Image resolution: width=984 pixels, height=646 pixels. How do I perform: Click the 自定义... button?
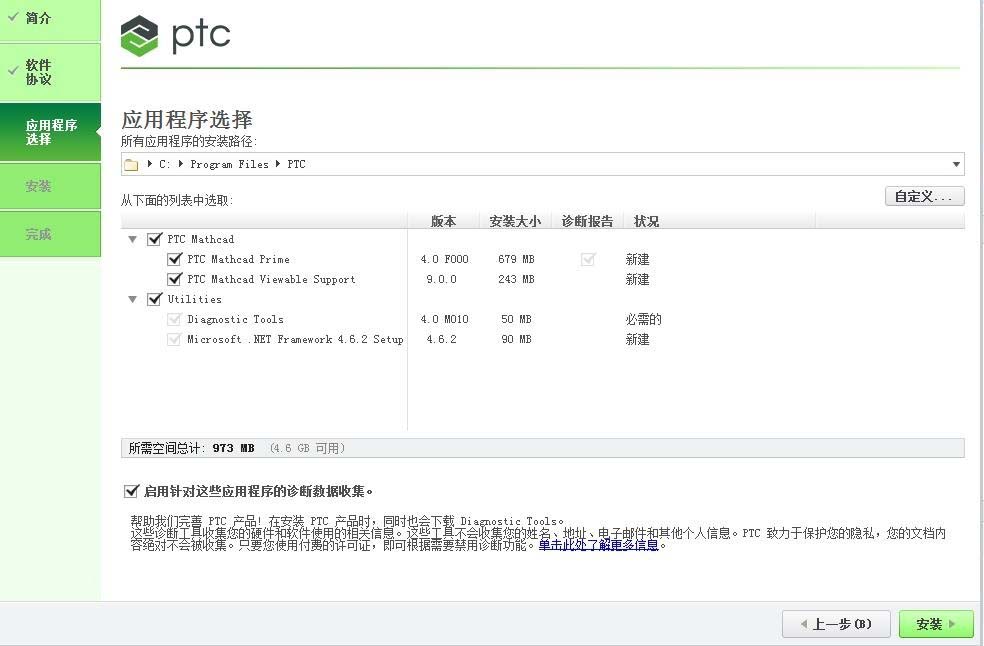click(x=924, y=196)
